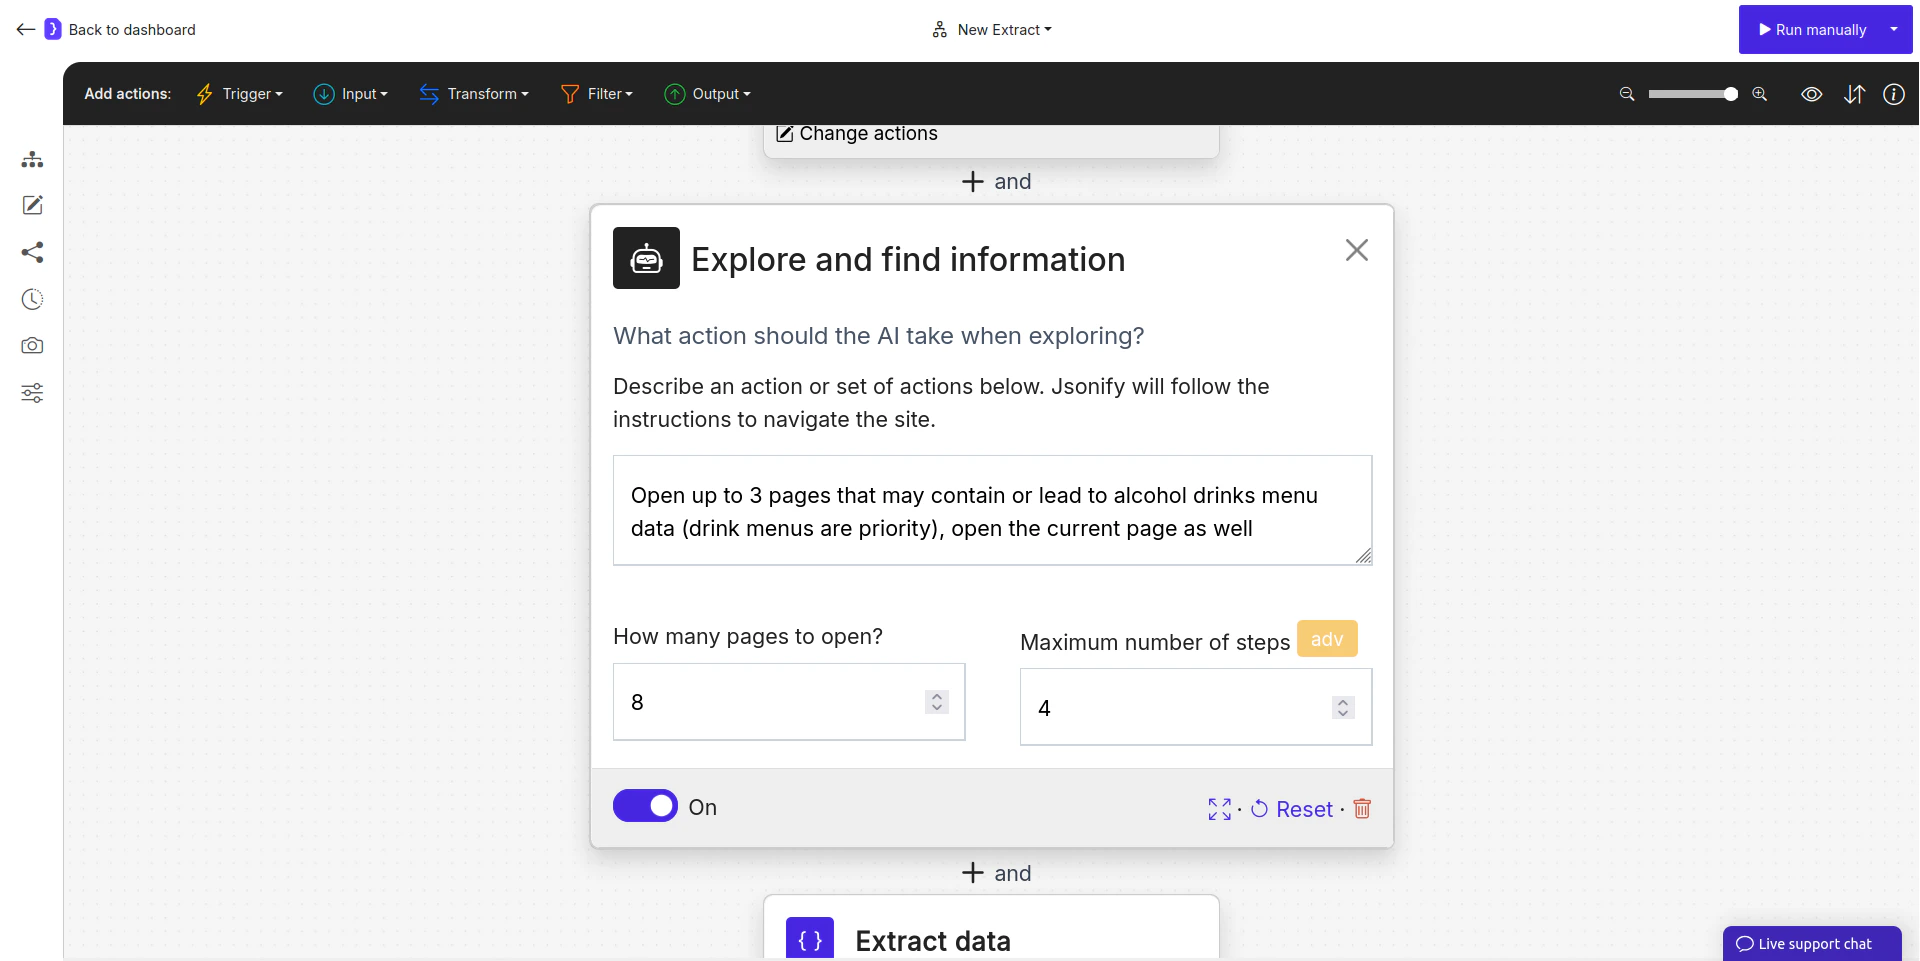This screenshot has height=961, width=1920.
Task: Click the text area resize handle
Action: point(1363,556)
